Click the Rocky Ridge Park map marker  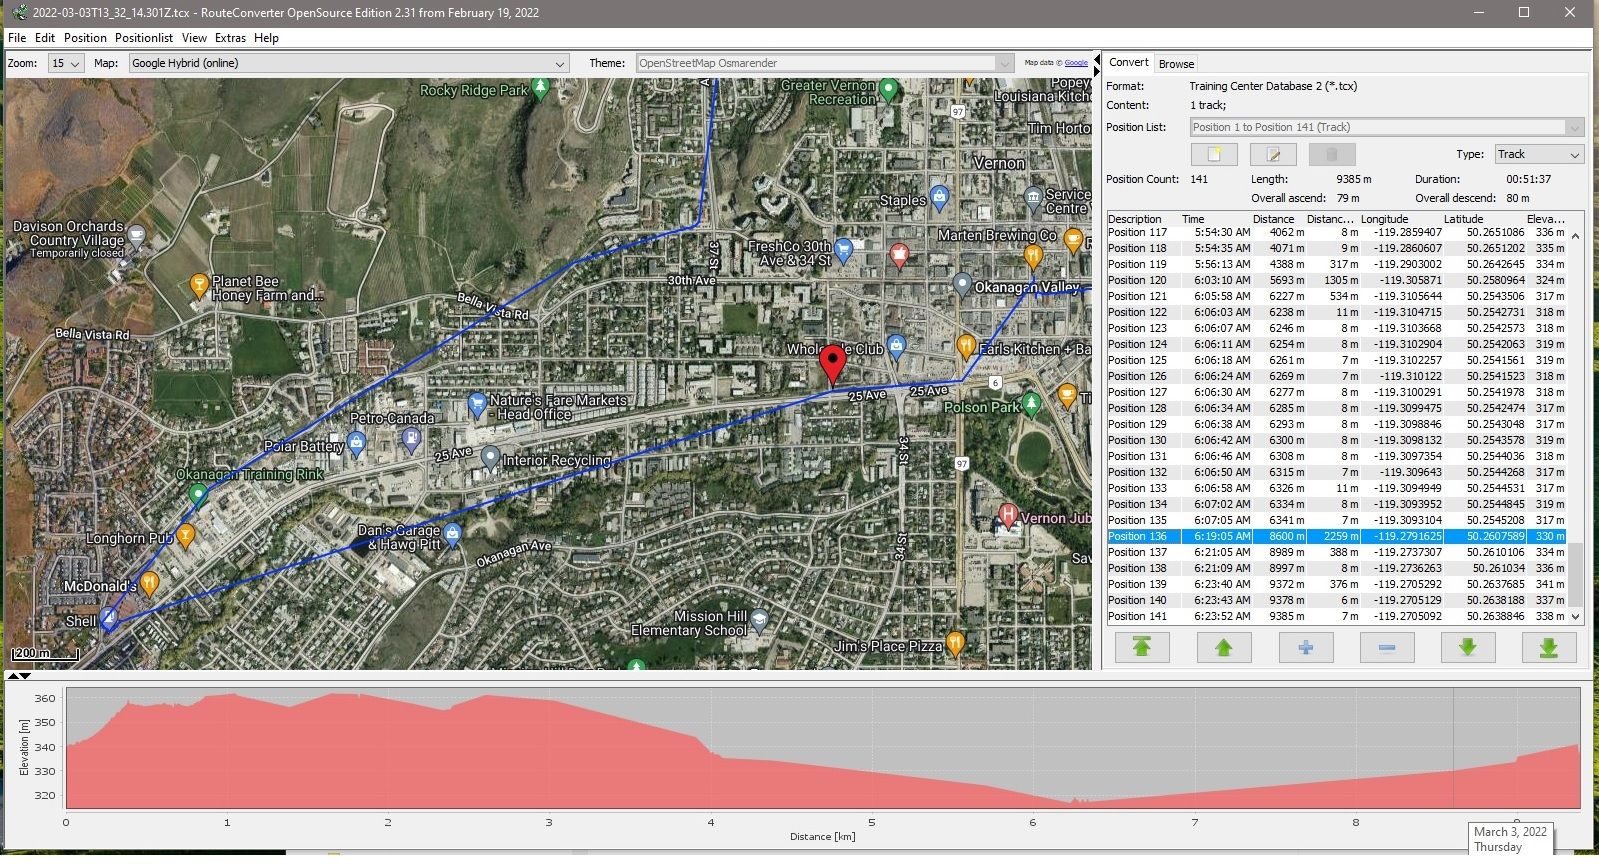pyautogui.click(x=541, y=88)
